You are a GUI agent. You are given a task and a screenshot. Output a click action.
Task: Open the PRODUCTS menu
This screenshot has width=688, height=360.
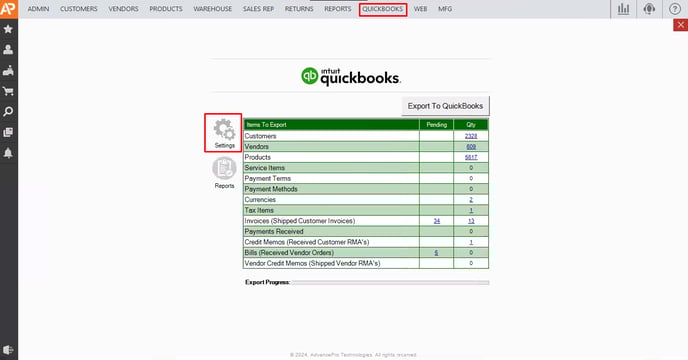tap(166, 9)
